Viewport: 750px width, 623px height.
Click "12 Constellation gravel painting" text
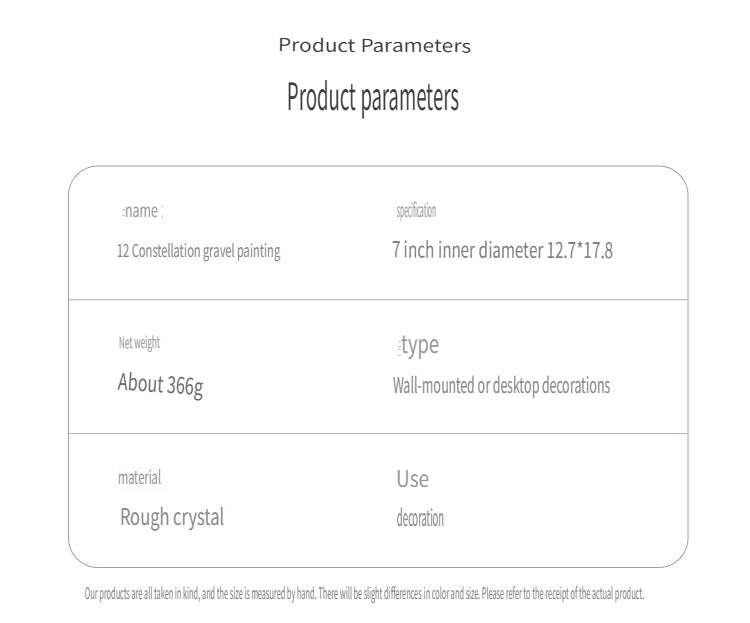[199, 251]
